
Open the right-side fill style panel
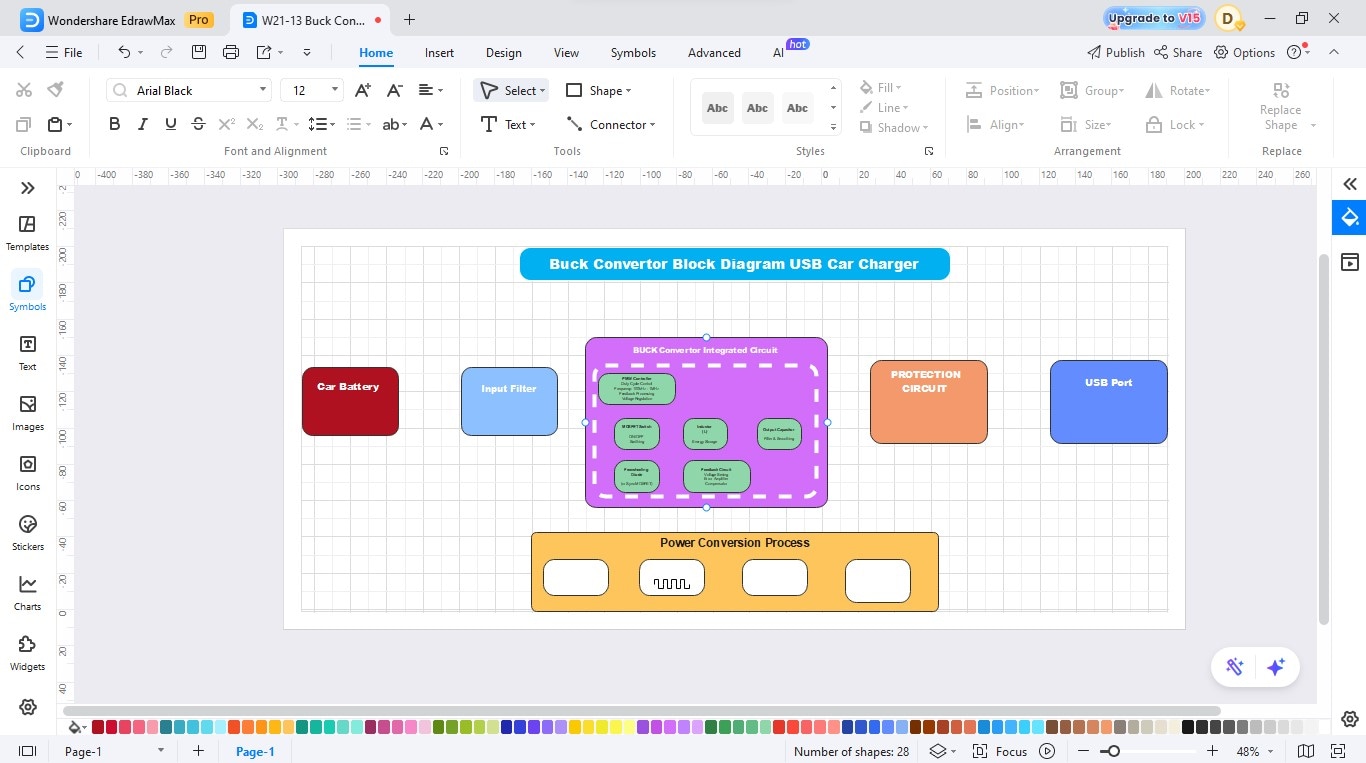click(1350, 217)
